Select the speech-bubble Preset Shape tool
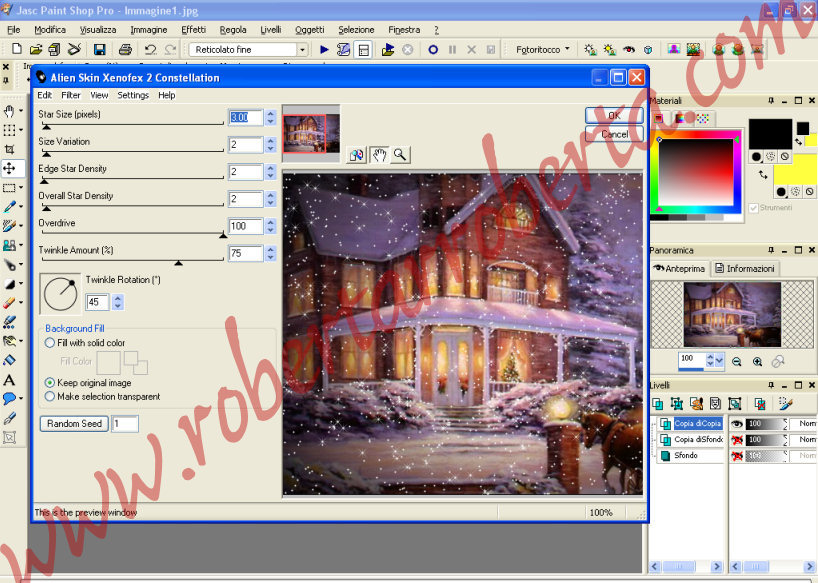This screenshot has width=818, height=583. pyautogui.click(x=9, y=398)
